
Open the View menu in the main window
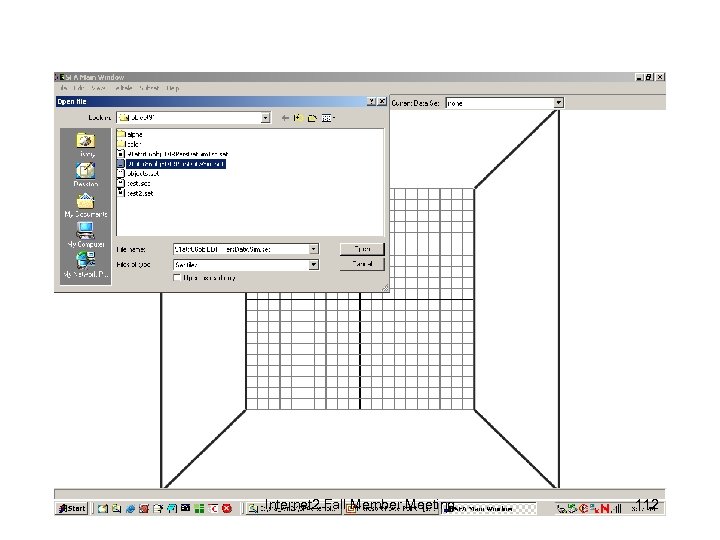(x=98, y=88)
